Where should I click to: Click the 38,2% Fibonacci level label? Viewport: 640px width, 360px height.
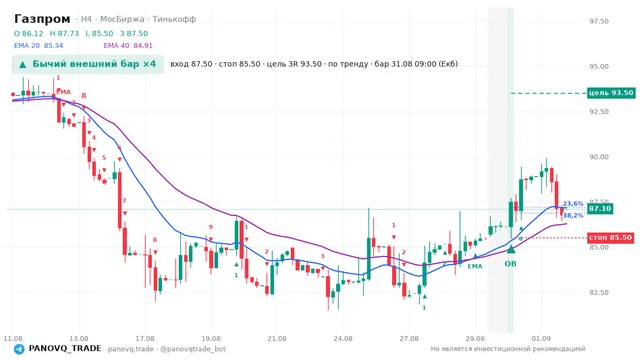coord(573,216)
